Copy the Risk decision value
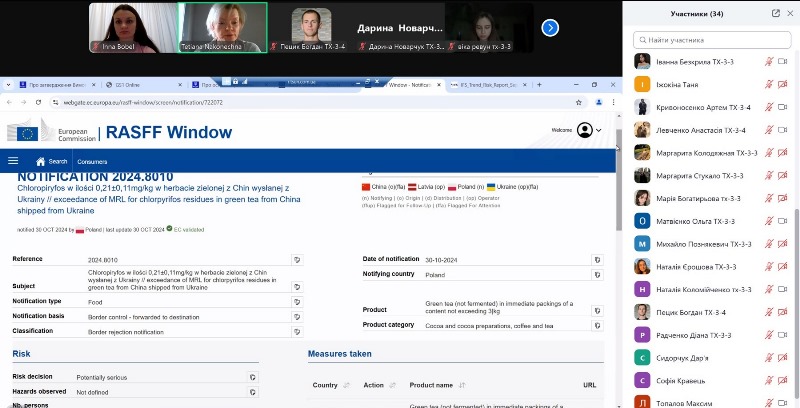Viewport: 800px width, 408px height. [x=253, y=377]
